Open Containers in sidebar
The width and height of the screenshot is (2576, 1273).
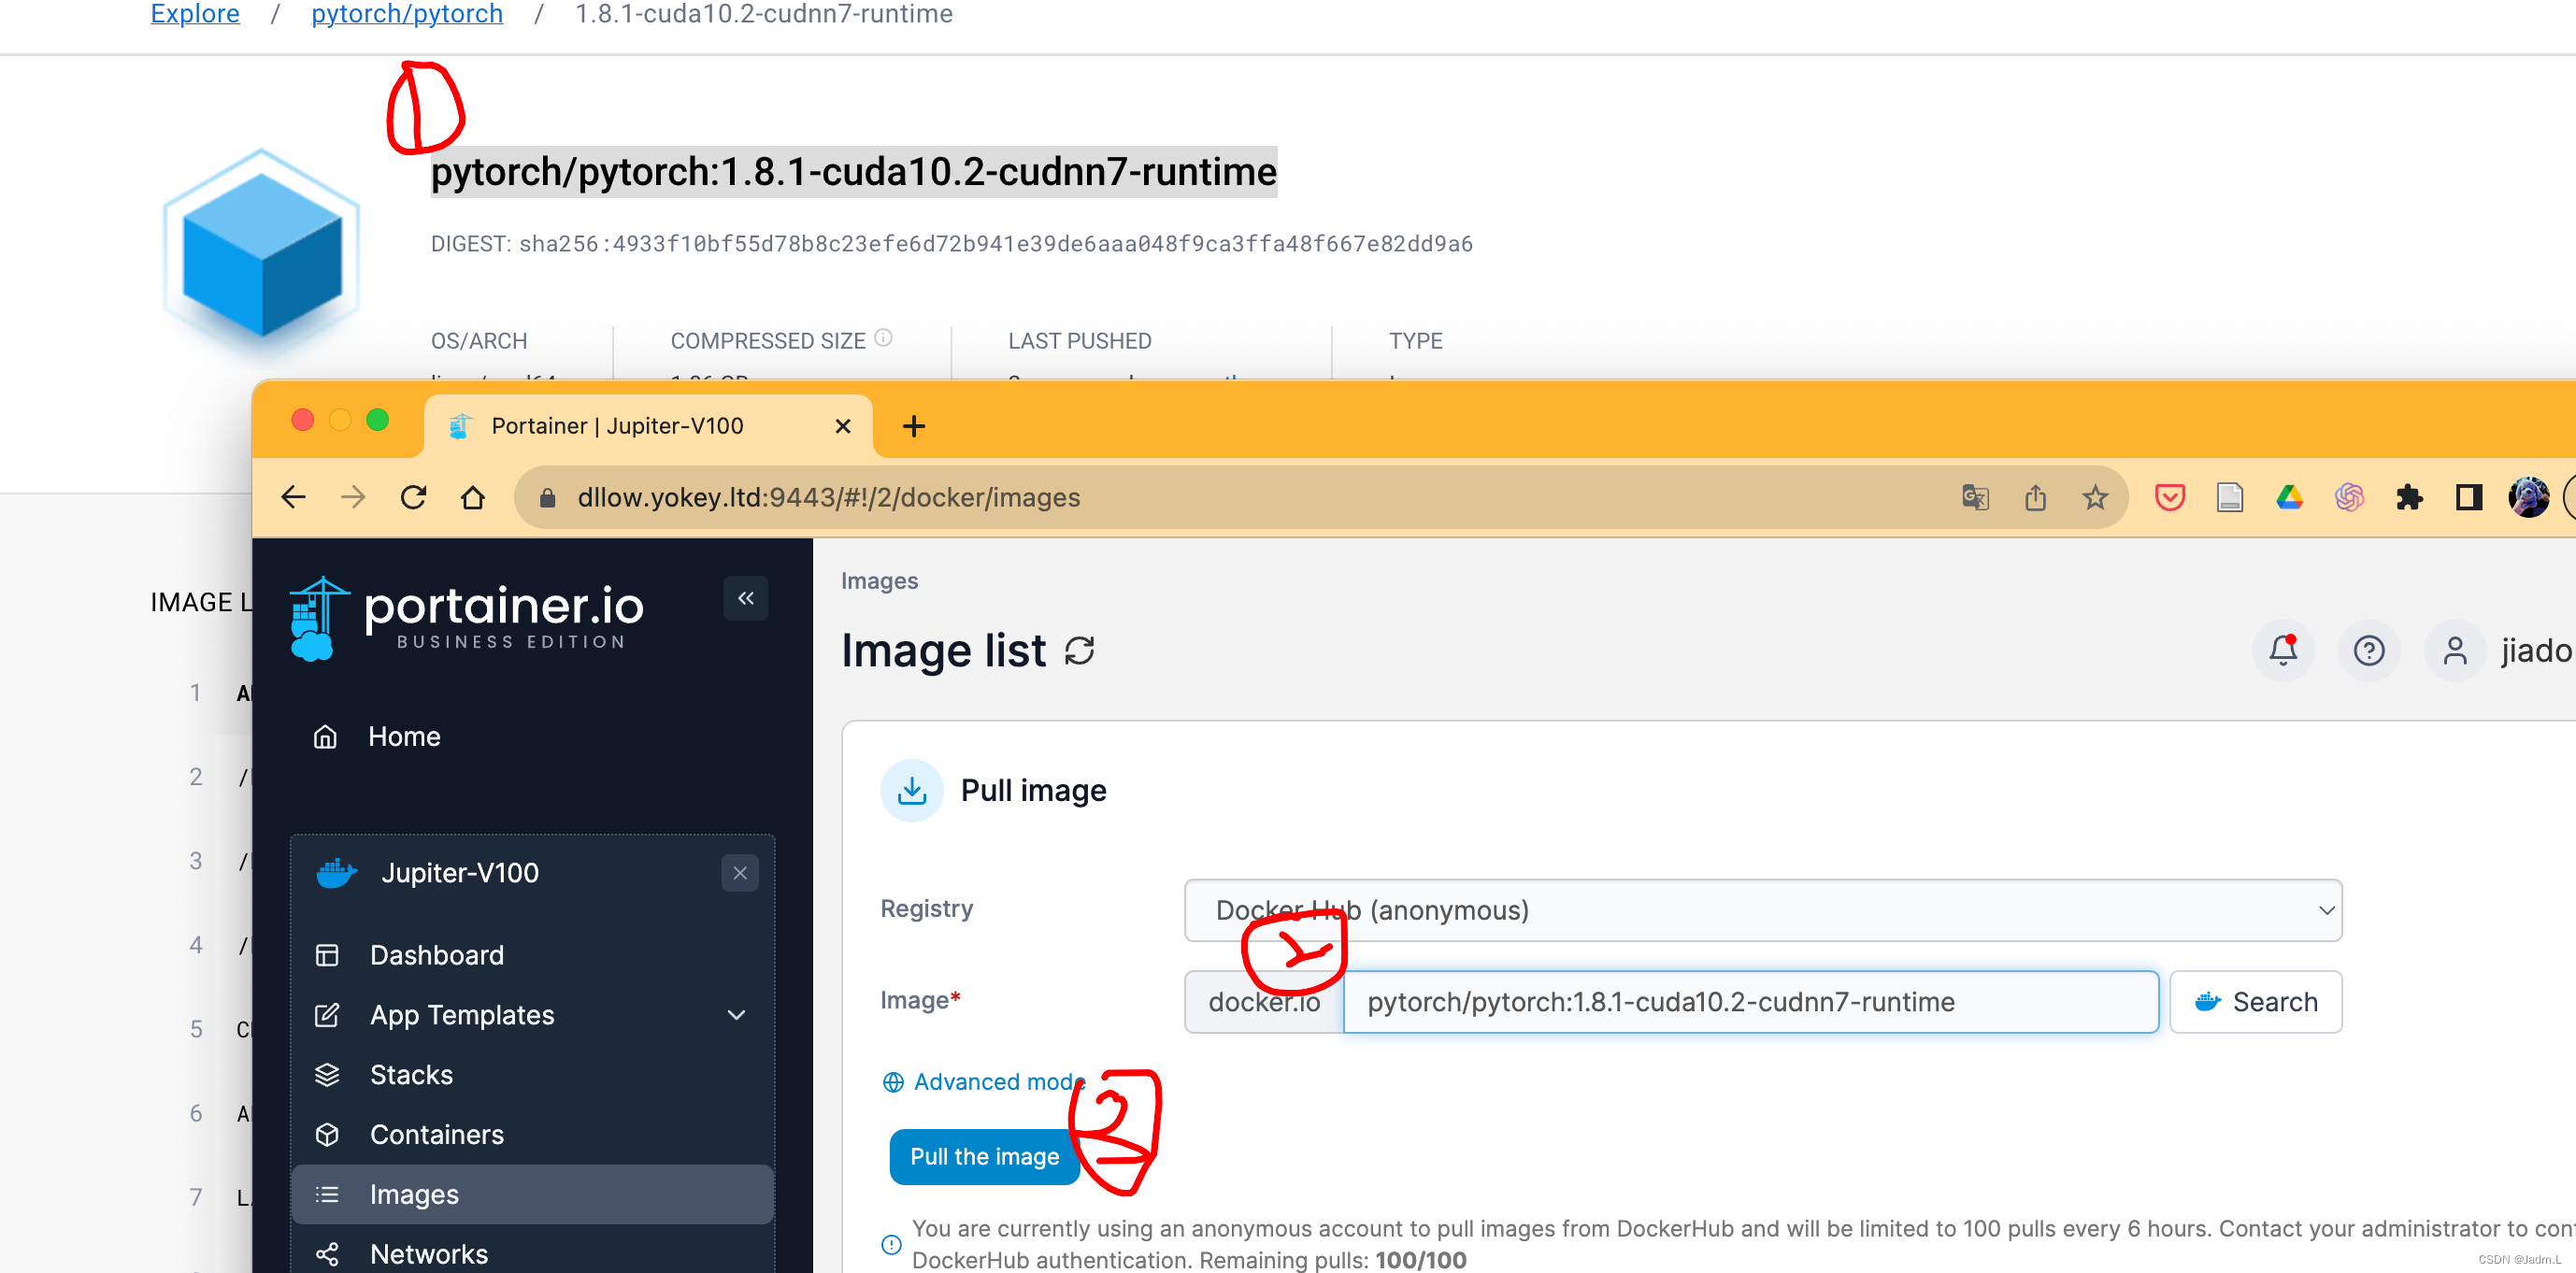(x=436, y=1134)
